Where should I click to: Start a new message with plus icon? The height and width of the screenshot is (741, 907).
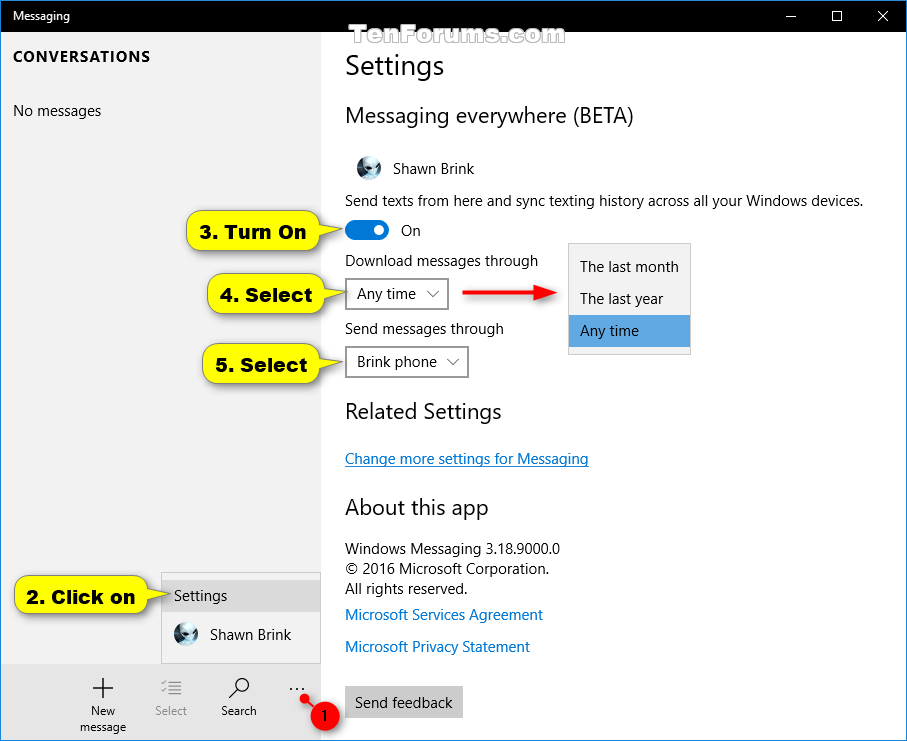point(103,688)
